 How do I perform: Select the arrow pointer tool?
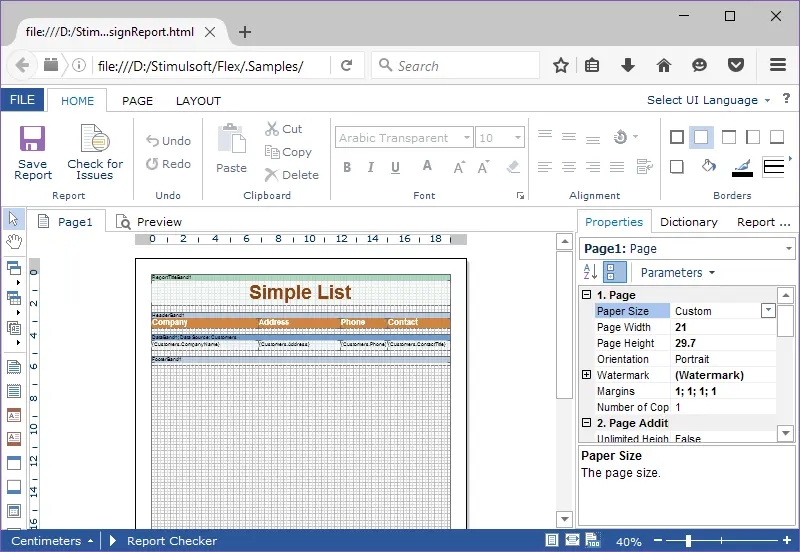coord(13,219)
